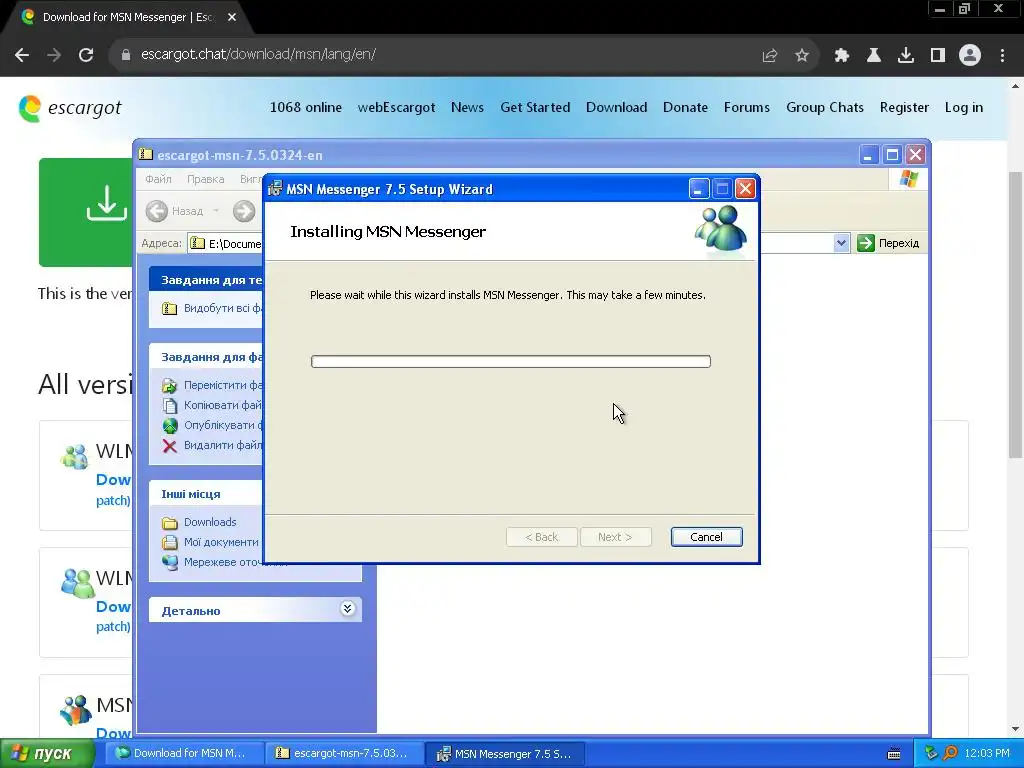This screenshot has height=768, width=1024.
Task: Open Group Chats nav item
Action: (x=825, y=108)
